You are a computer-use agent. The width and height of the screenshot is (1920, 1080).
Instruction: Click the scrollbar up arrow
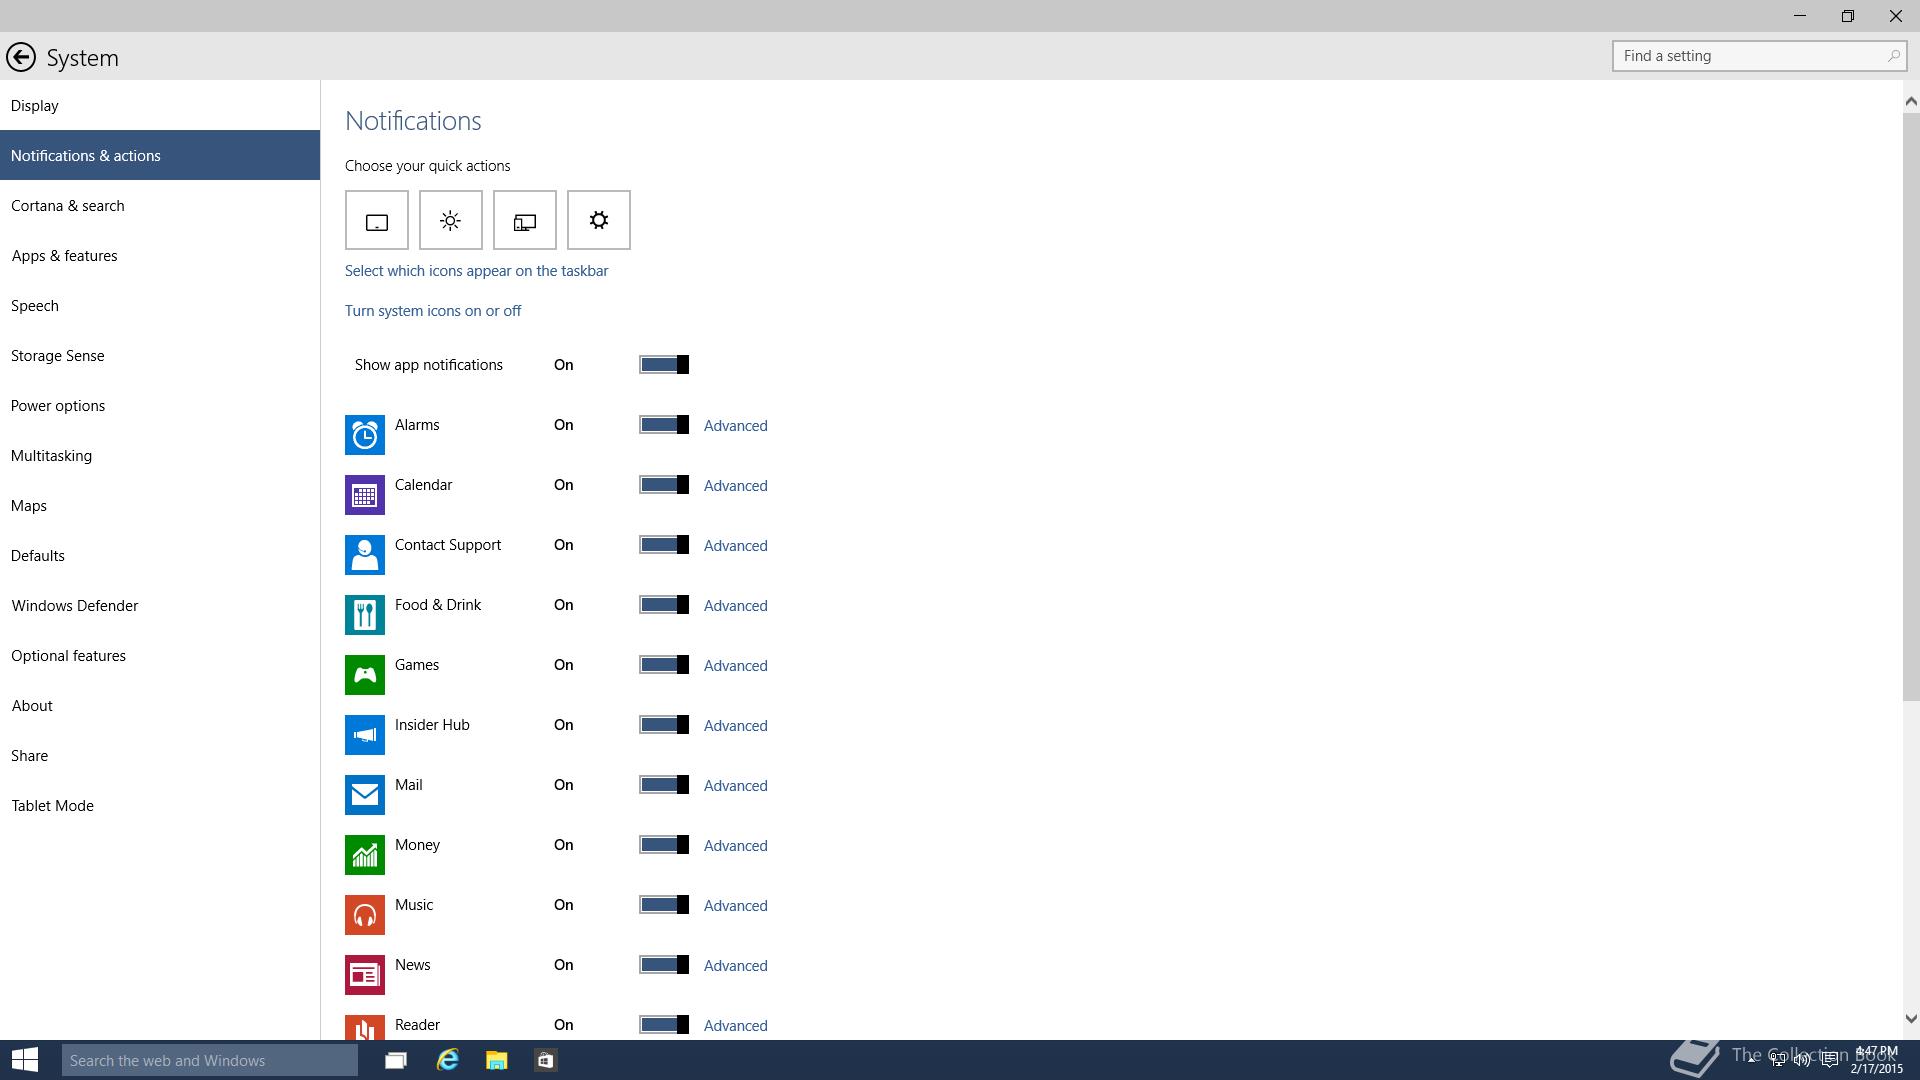coord(1911,101)
